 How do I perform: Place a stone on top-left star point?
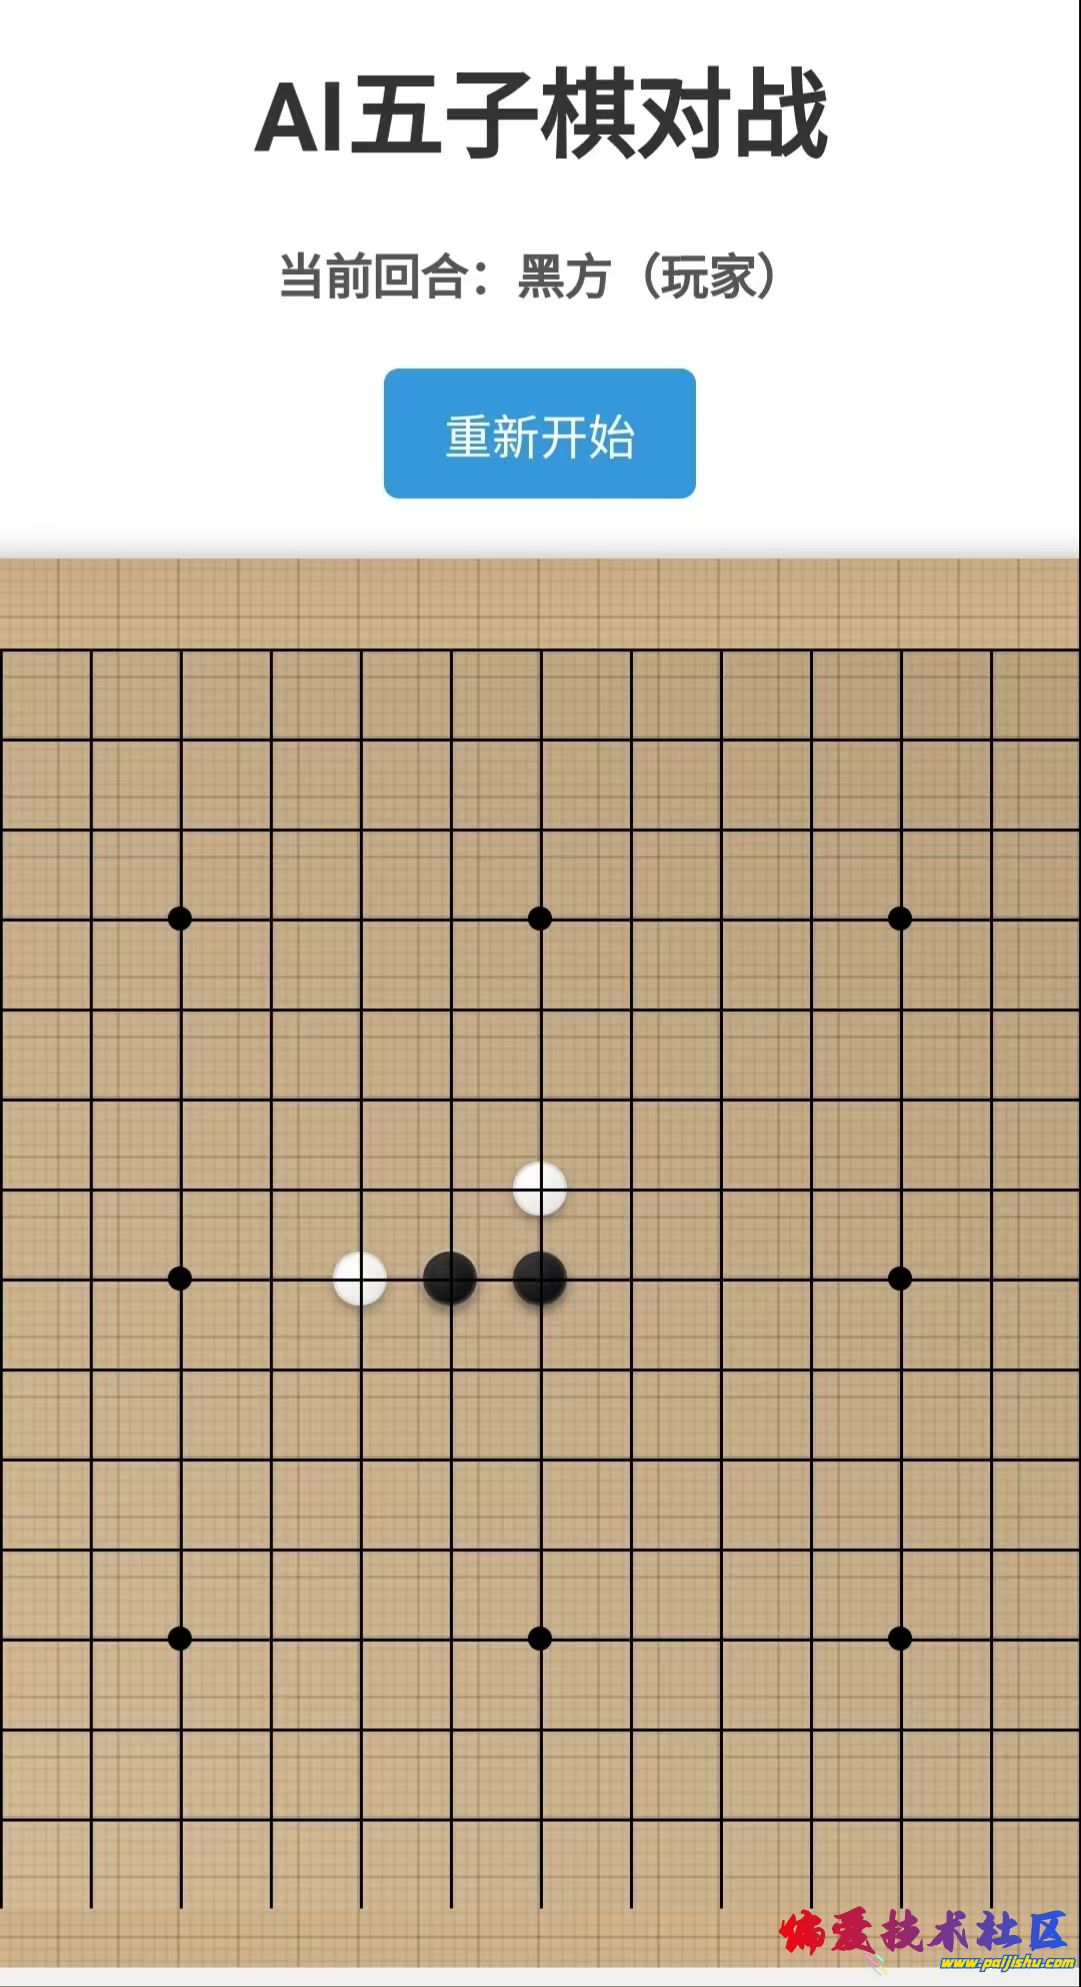pyautogui.click(x=180, y=918)
